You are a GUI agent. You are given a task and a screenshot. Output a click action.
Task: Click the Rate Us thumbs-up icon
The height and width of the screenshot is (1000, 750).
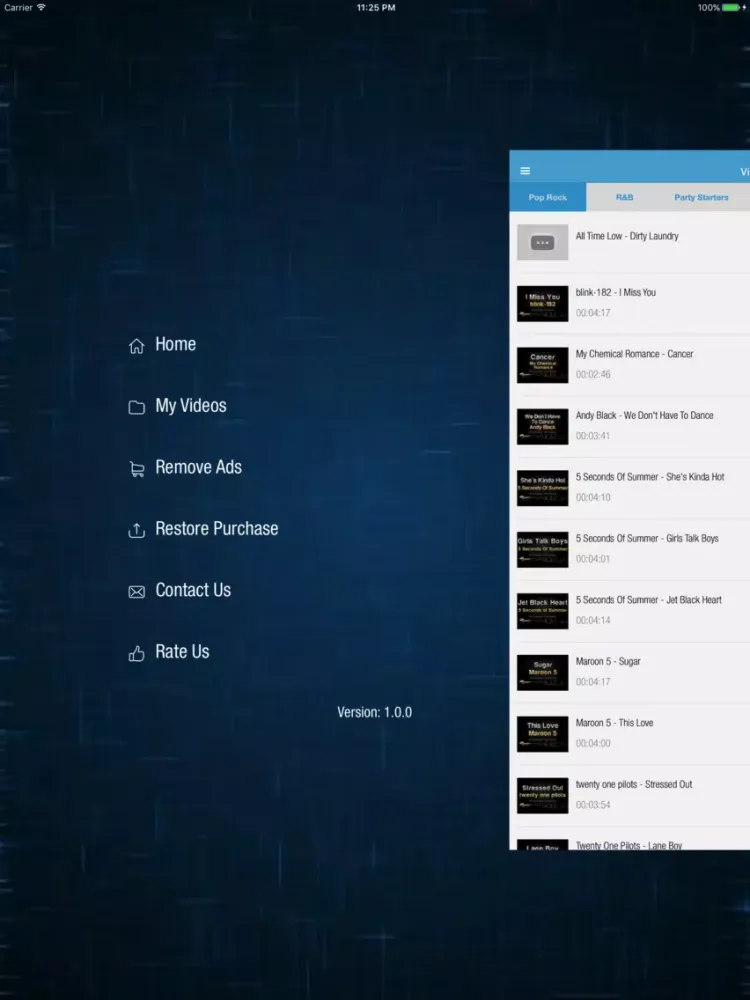tap(136, 653)
